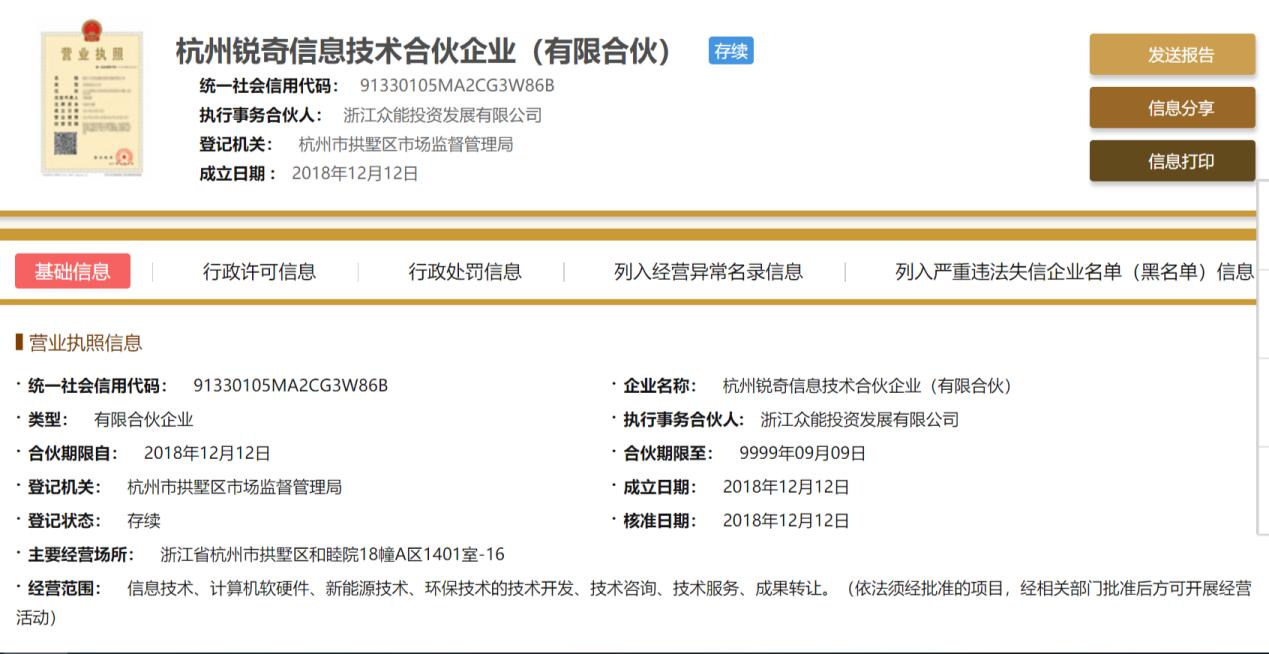Click the 登记机关 value in the details section
This screenshot has width=1269, height=654.
pyautogui.click(x=235, y=487)
